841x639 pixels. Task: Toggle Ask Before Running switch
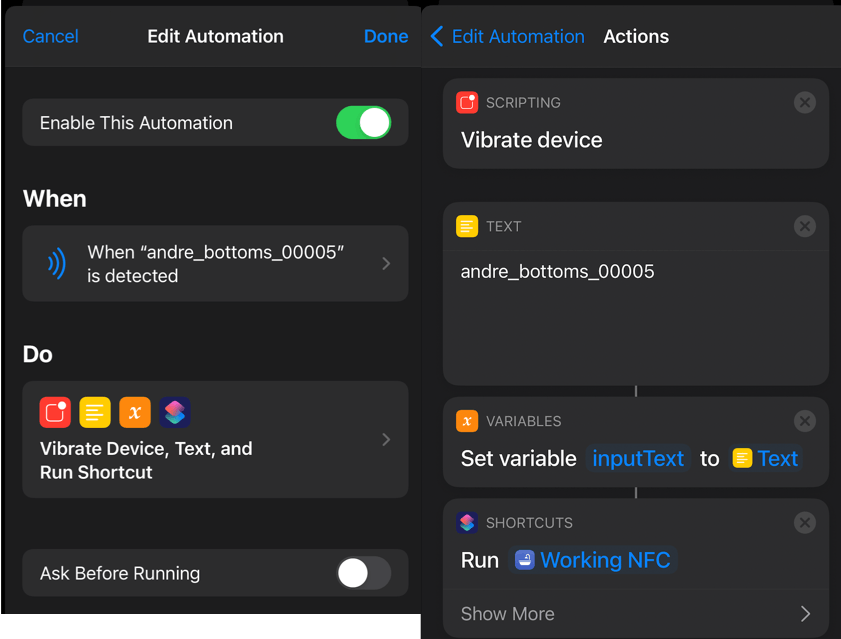tap(364, 573)
